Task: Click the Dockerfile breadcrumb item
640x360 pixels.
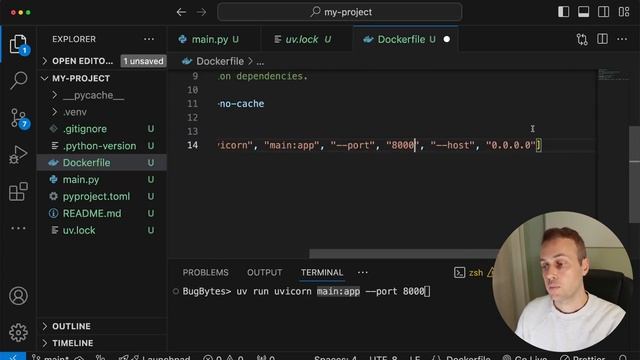Action: [213, 61]
